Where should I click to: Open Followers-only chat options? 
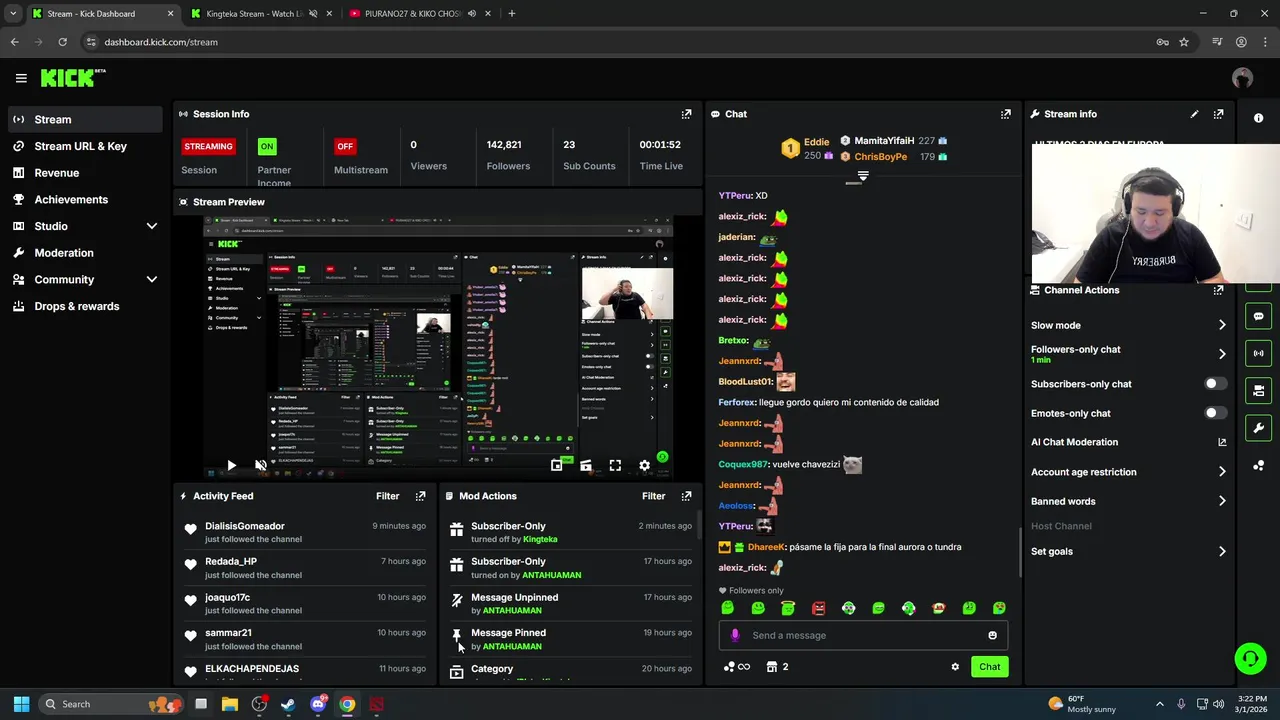1128,354
